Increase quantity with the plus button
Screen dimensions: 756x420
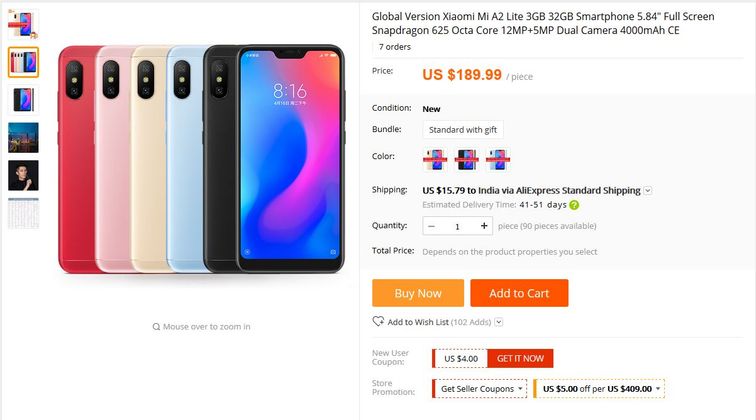pyautogui.click(x=484, y=226)
